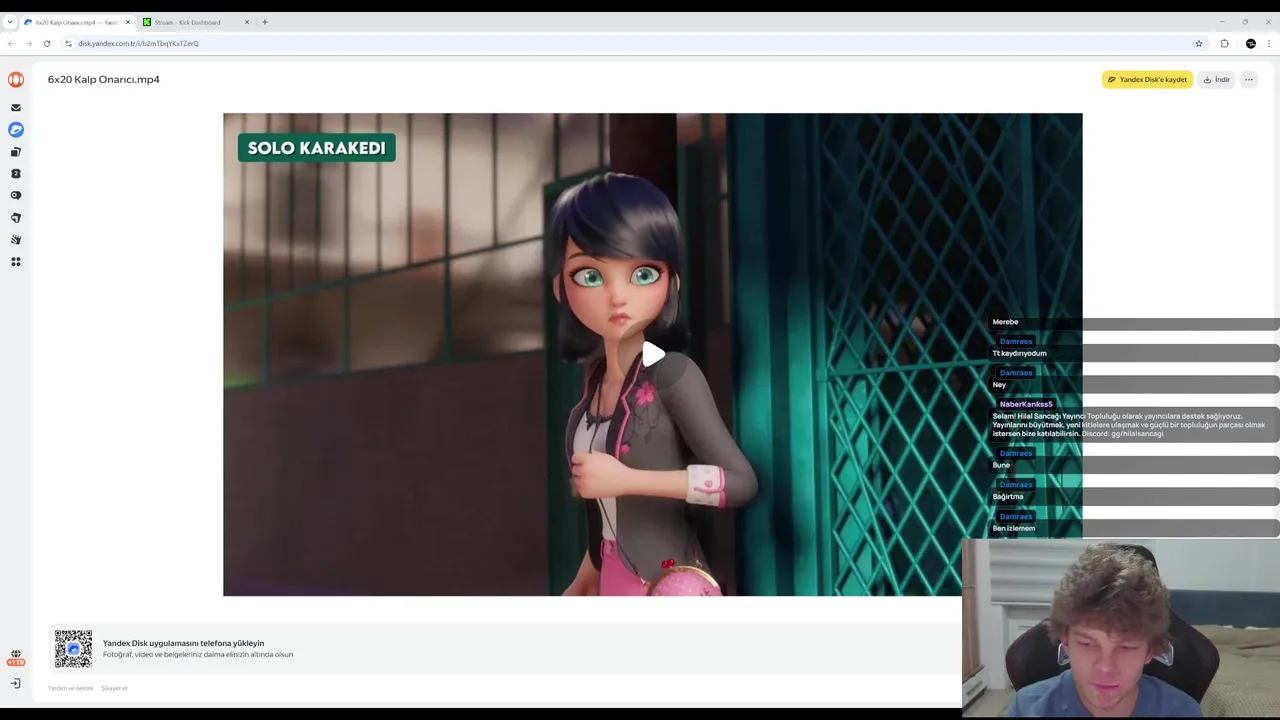Viewport: 1280px width, 720px height.
Task: Open Yandex Disk blue icon in sidebar
Action: coord(16,130)
